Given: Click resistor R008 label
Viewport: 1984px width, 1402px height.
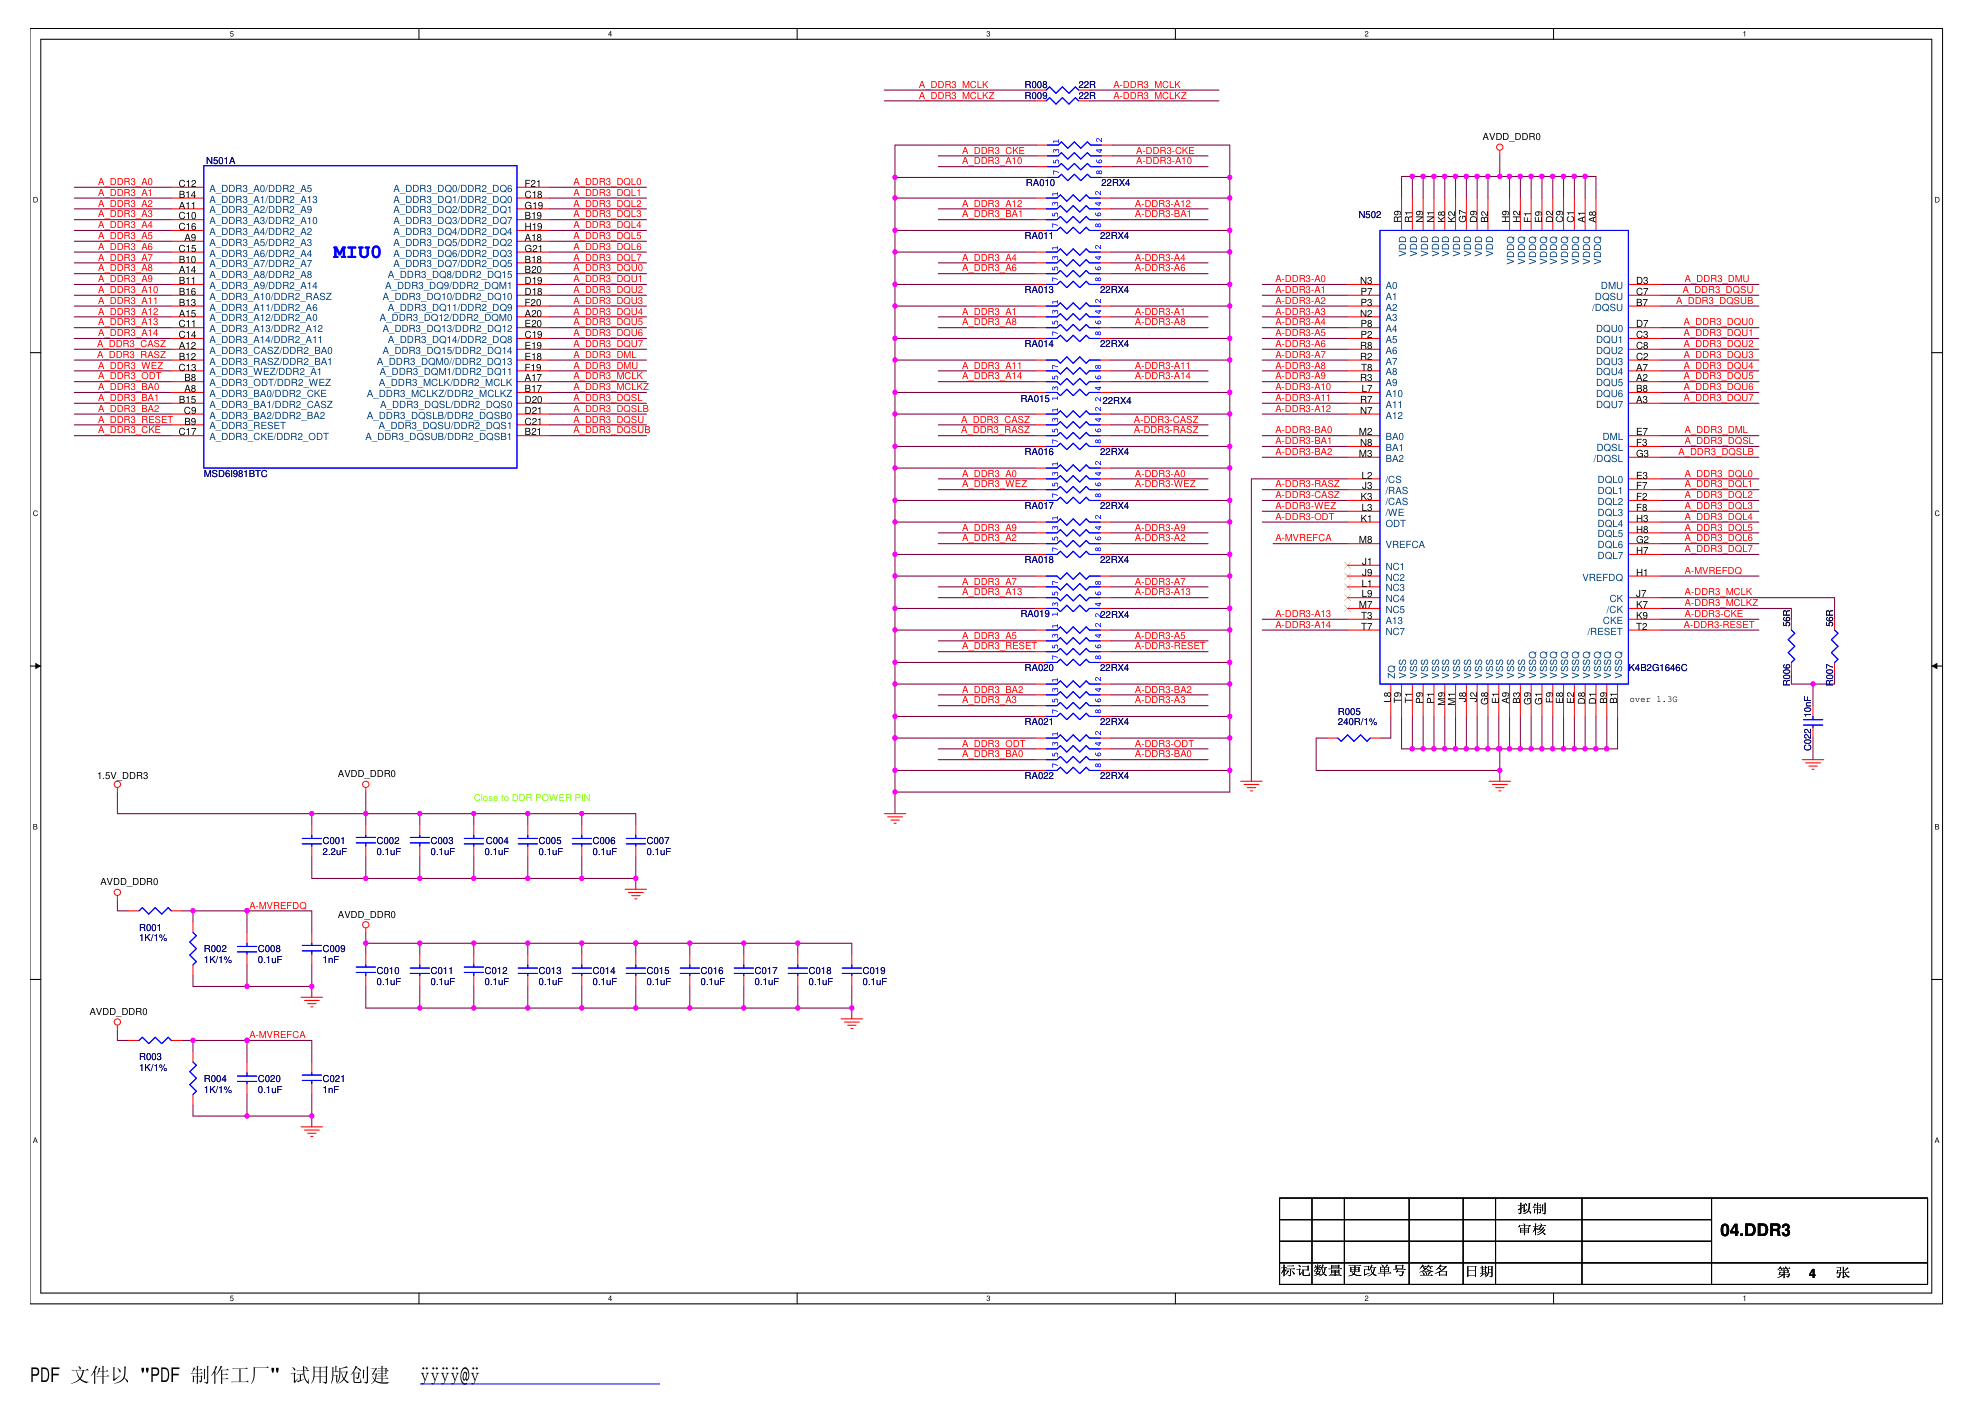Looking at the screenshot, I should 1036,85.
